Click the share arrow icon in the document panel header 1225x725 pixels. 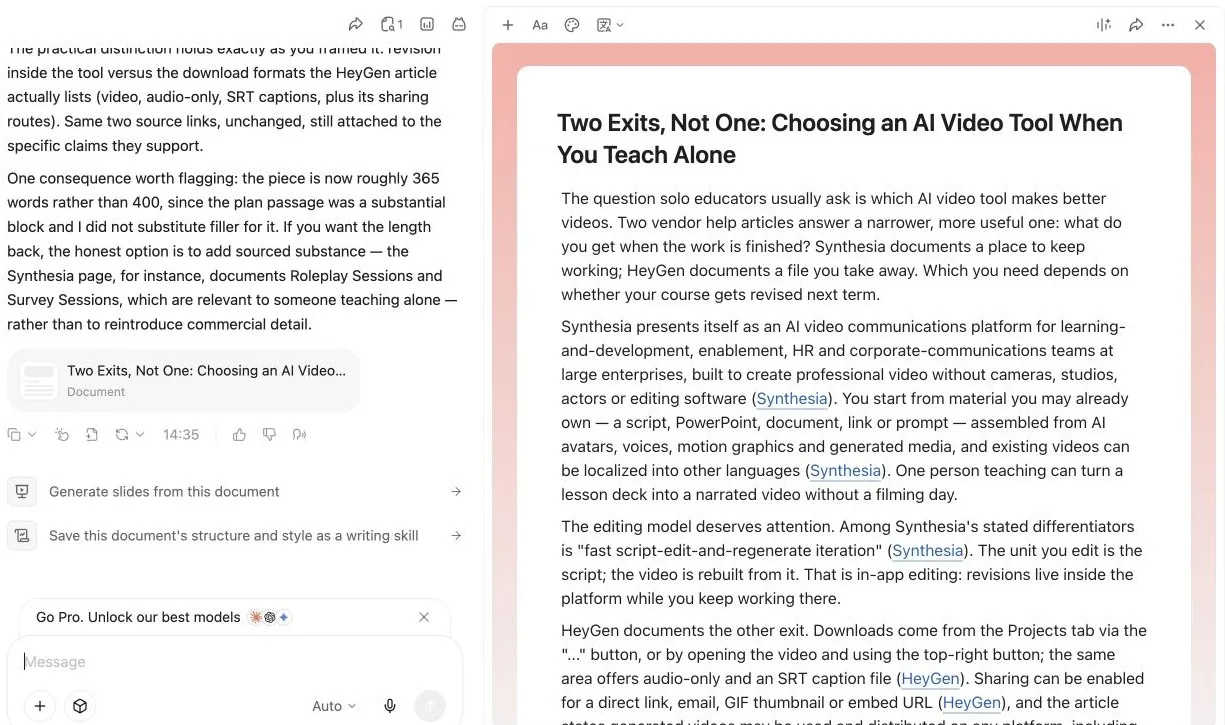pyautogui.click(x=1136, y=25)
